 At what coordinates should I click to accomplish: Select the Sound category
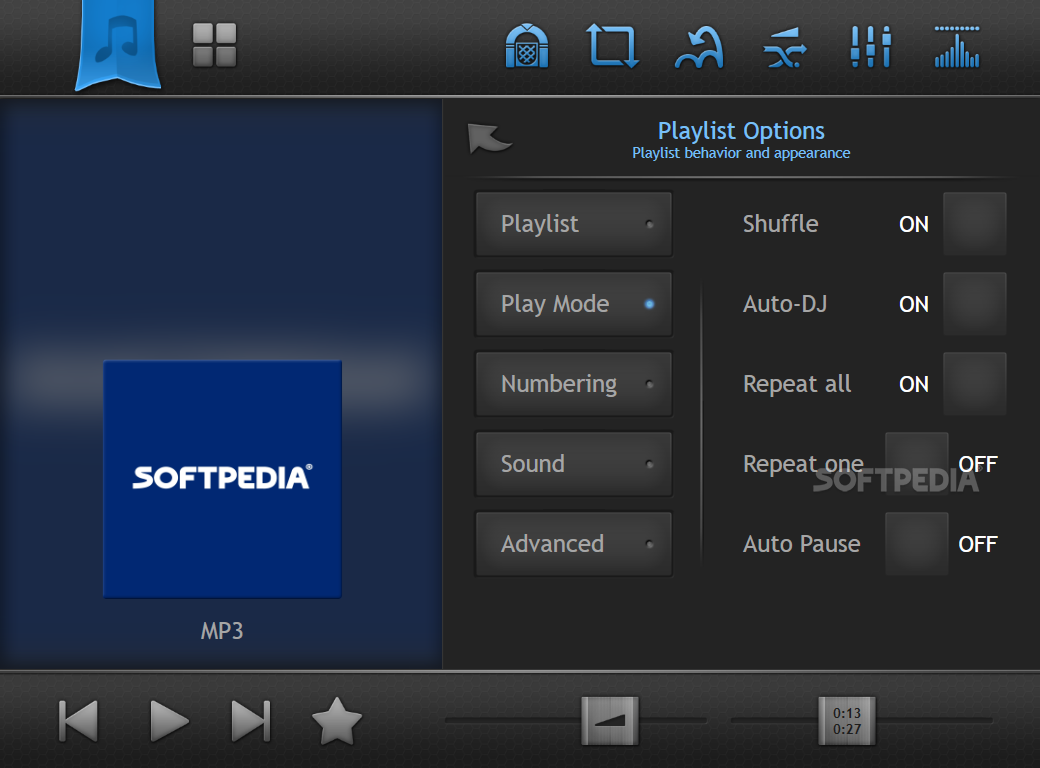(574, 464)
